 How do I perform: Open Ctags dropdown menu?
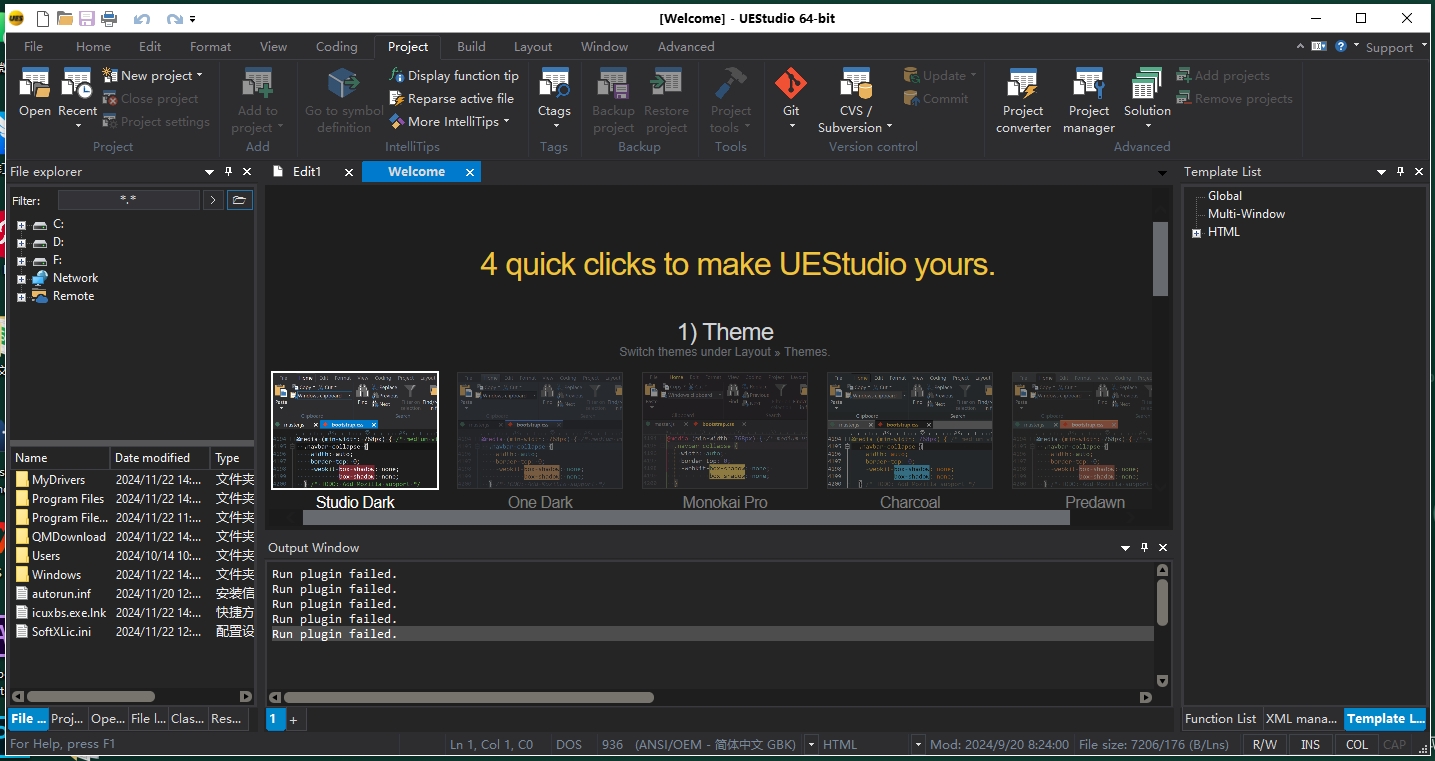click(x=555, y=126)
